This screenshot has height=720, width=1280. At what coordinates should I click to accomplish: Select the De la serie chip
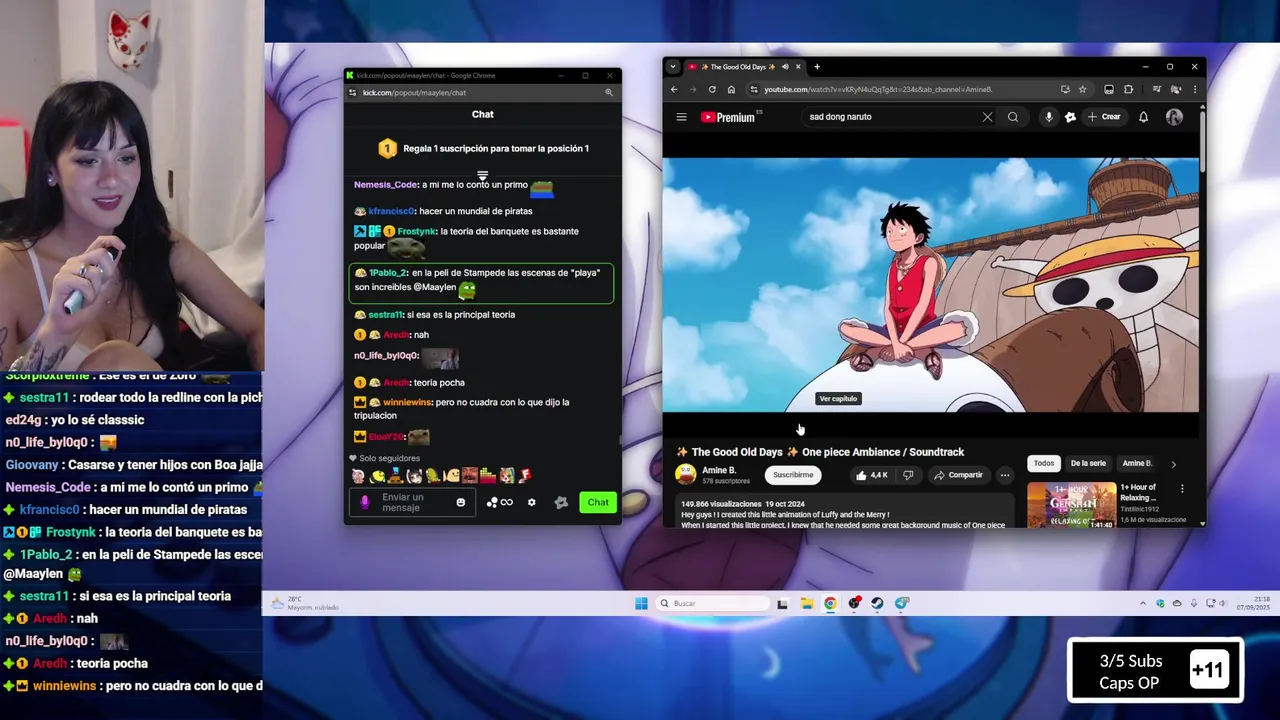point(1088,463)
